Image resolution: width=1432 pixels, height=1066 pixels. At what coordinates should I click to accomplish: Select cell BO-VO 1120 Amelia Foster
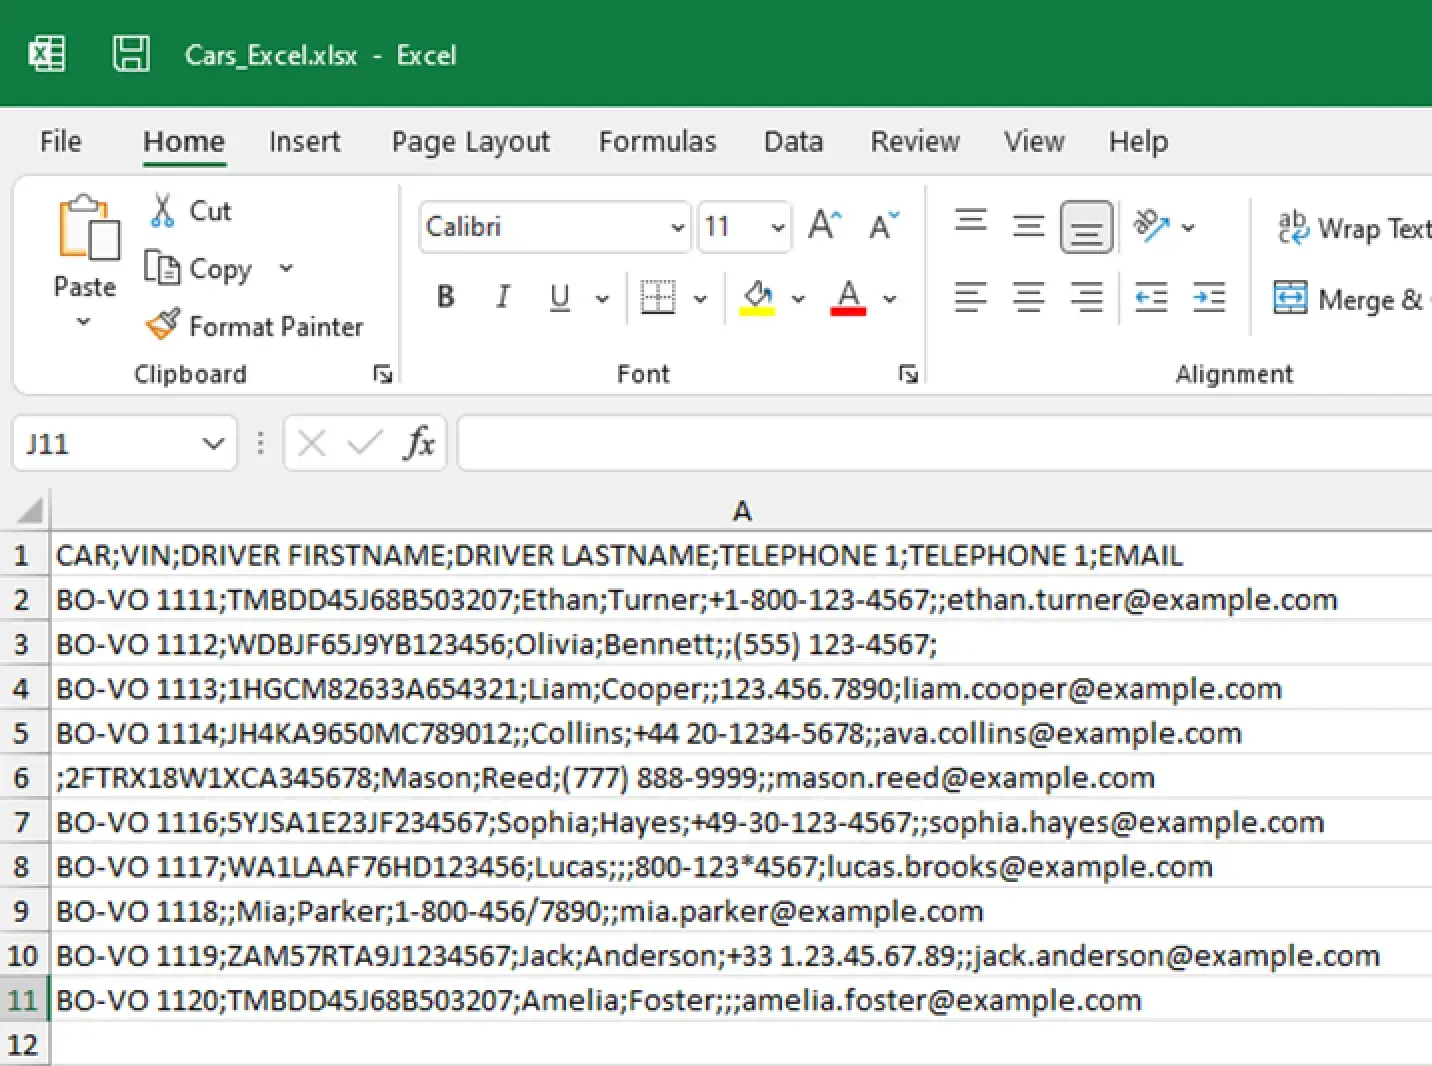click(x=741, y=1000)
